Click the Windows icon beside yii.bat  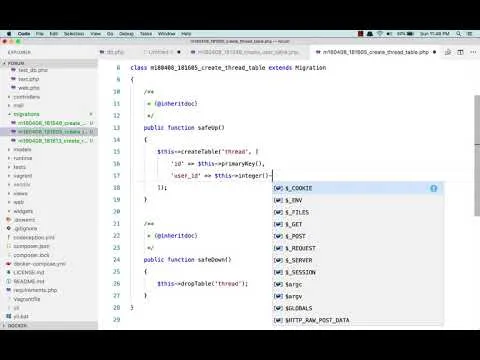(x=9, y=316)
